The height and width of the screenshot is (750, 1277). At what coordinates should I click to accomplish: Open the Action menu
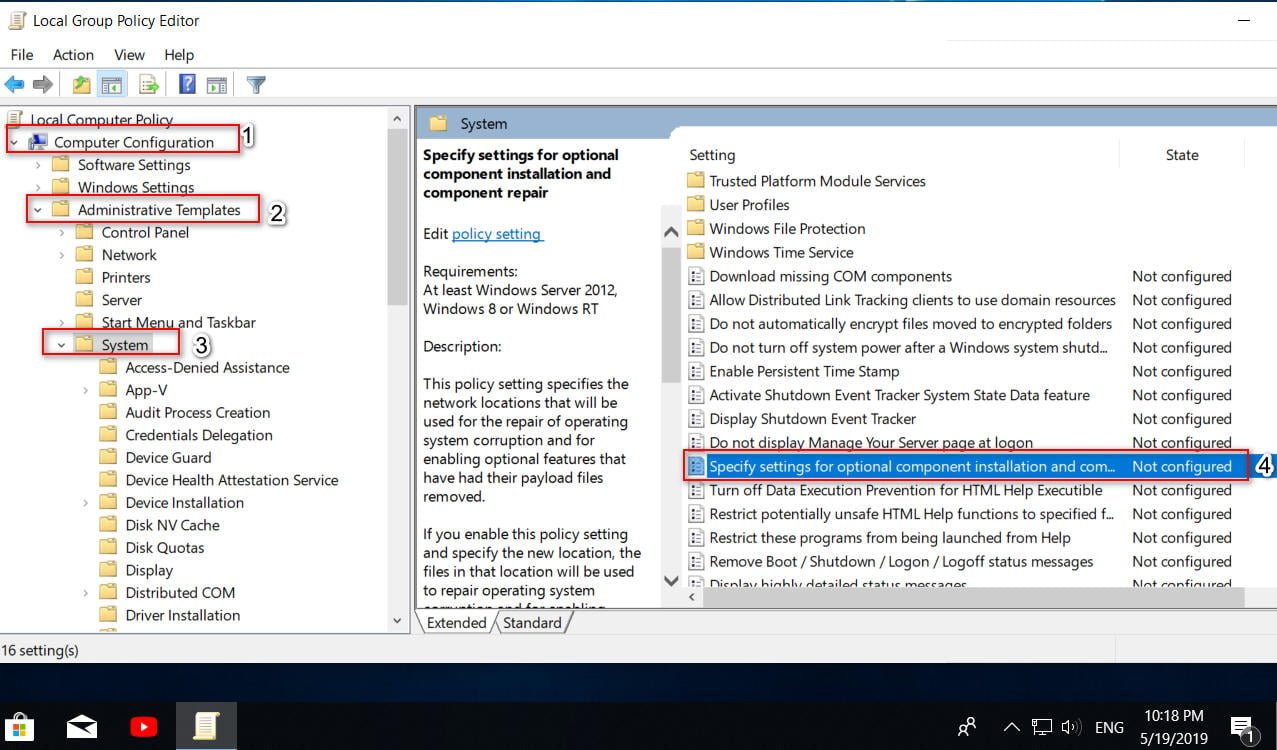coord(73,55)
